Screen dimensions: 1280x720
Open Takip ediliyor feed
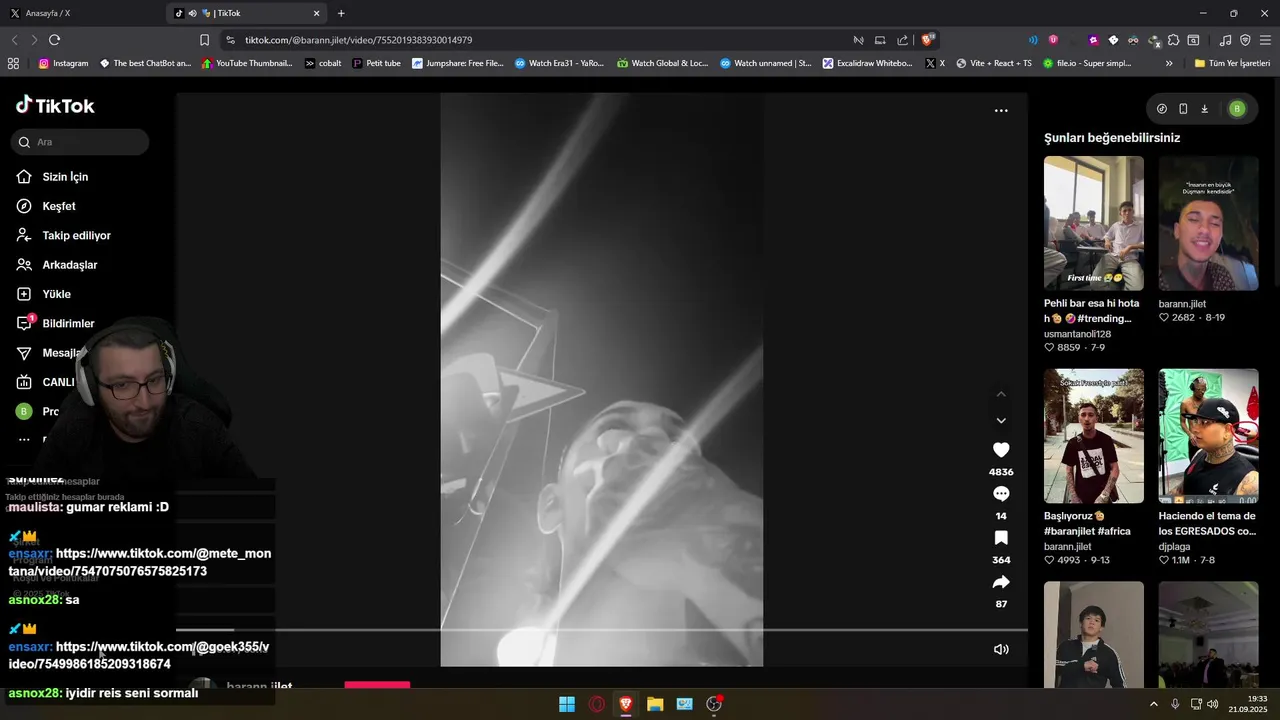(x=76, y=235)
